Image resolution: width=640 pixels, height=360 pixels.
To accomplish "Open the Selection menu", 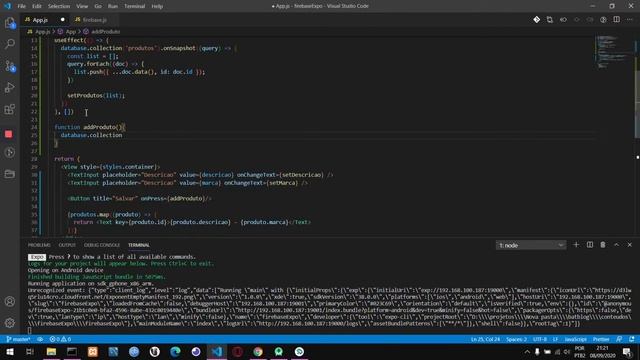I will click(59, 6).
